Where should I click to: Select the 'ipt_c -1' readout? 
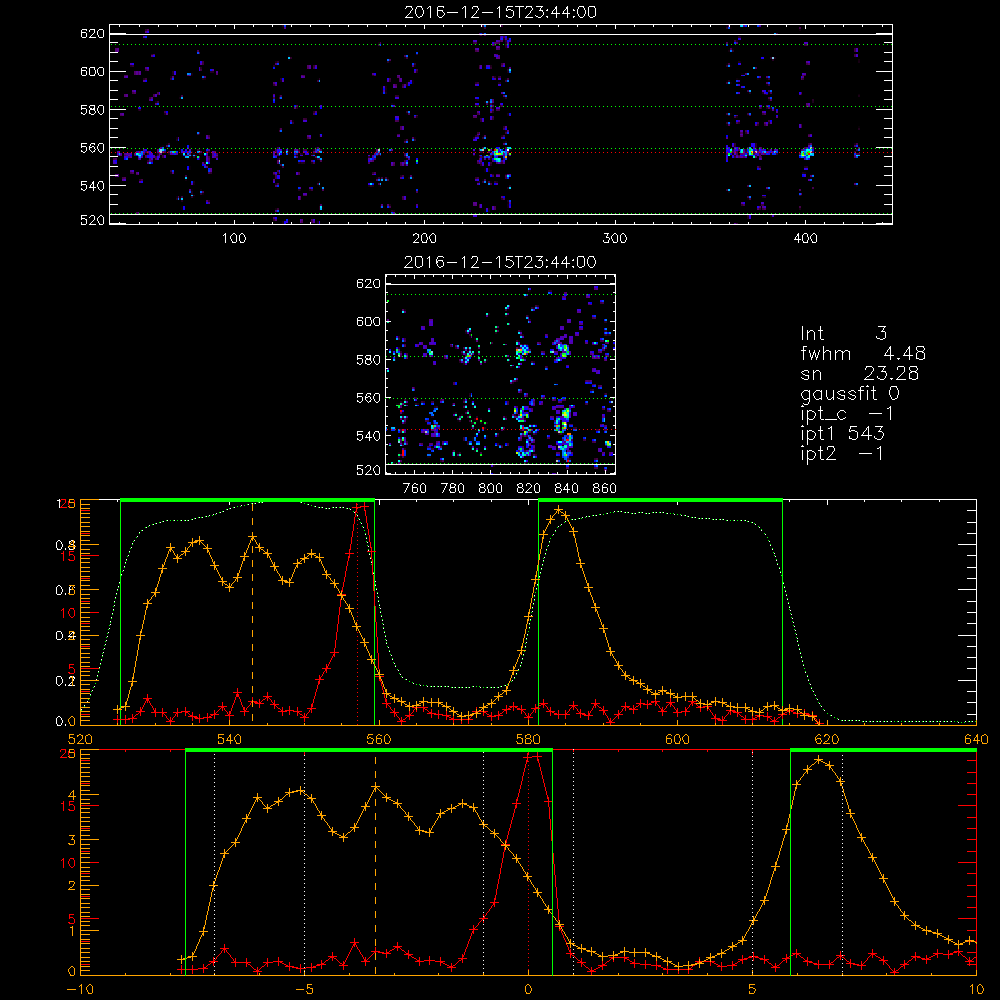click(x=847, y=414)
